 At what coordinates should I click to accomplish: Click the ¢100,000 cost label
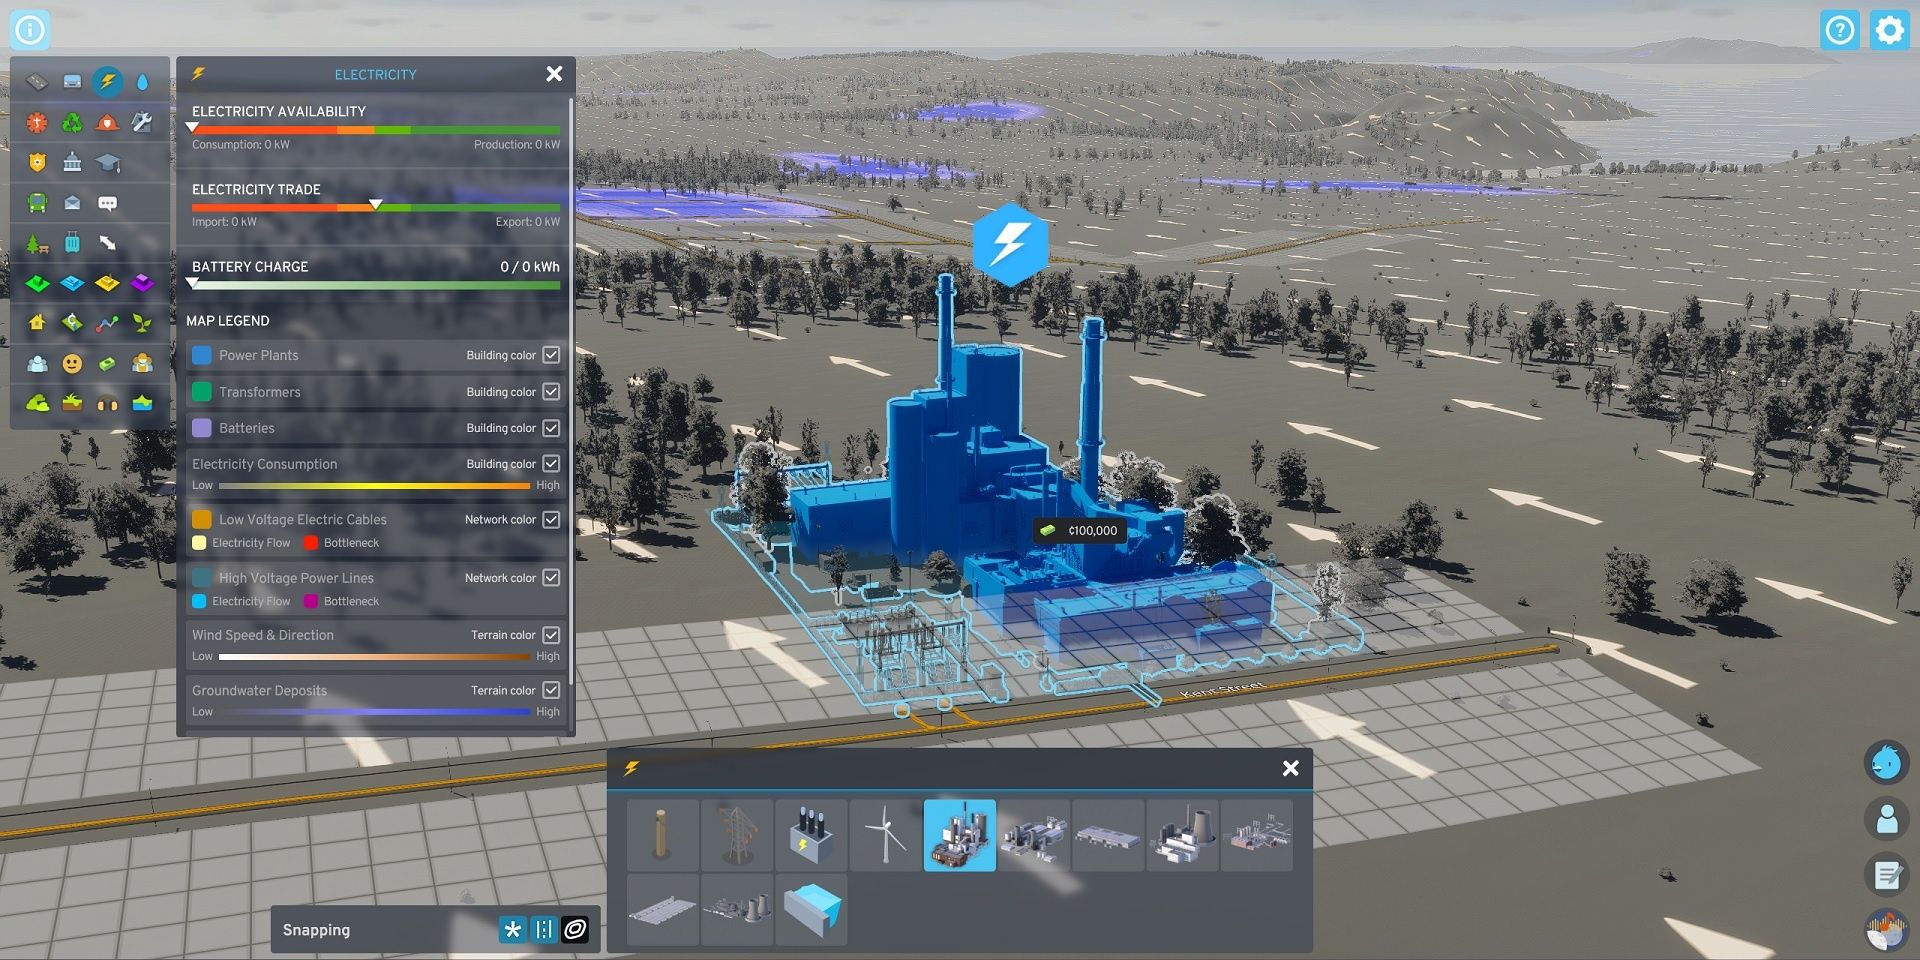[x=1080, y=531]
